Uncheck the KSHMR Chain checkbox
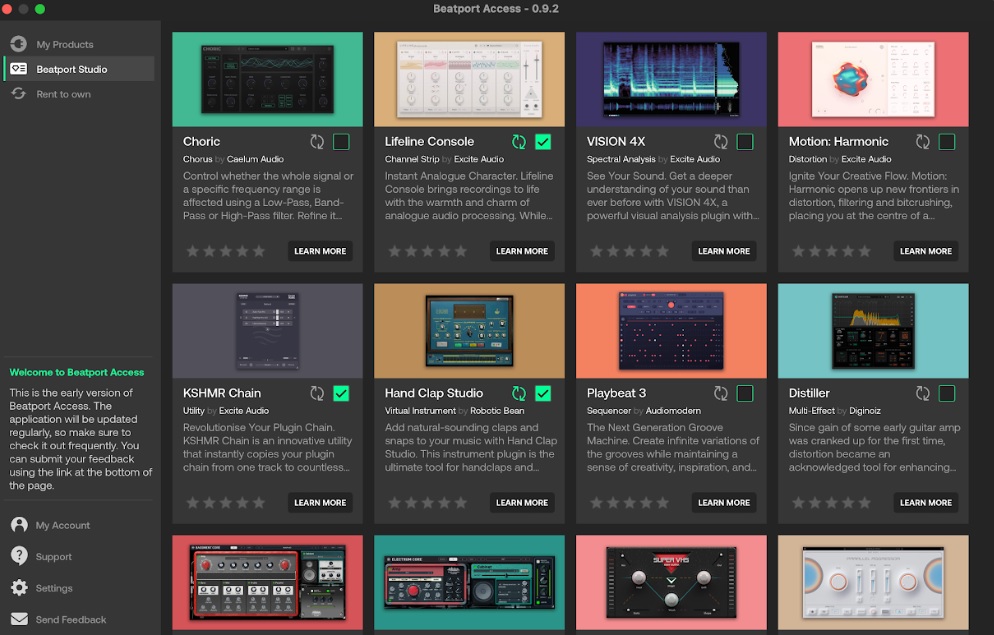This screenshot has width=994, height=635. pos(341,394)
